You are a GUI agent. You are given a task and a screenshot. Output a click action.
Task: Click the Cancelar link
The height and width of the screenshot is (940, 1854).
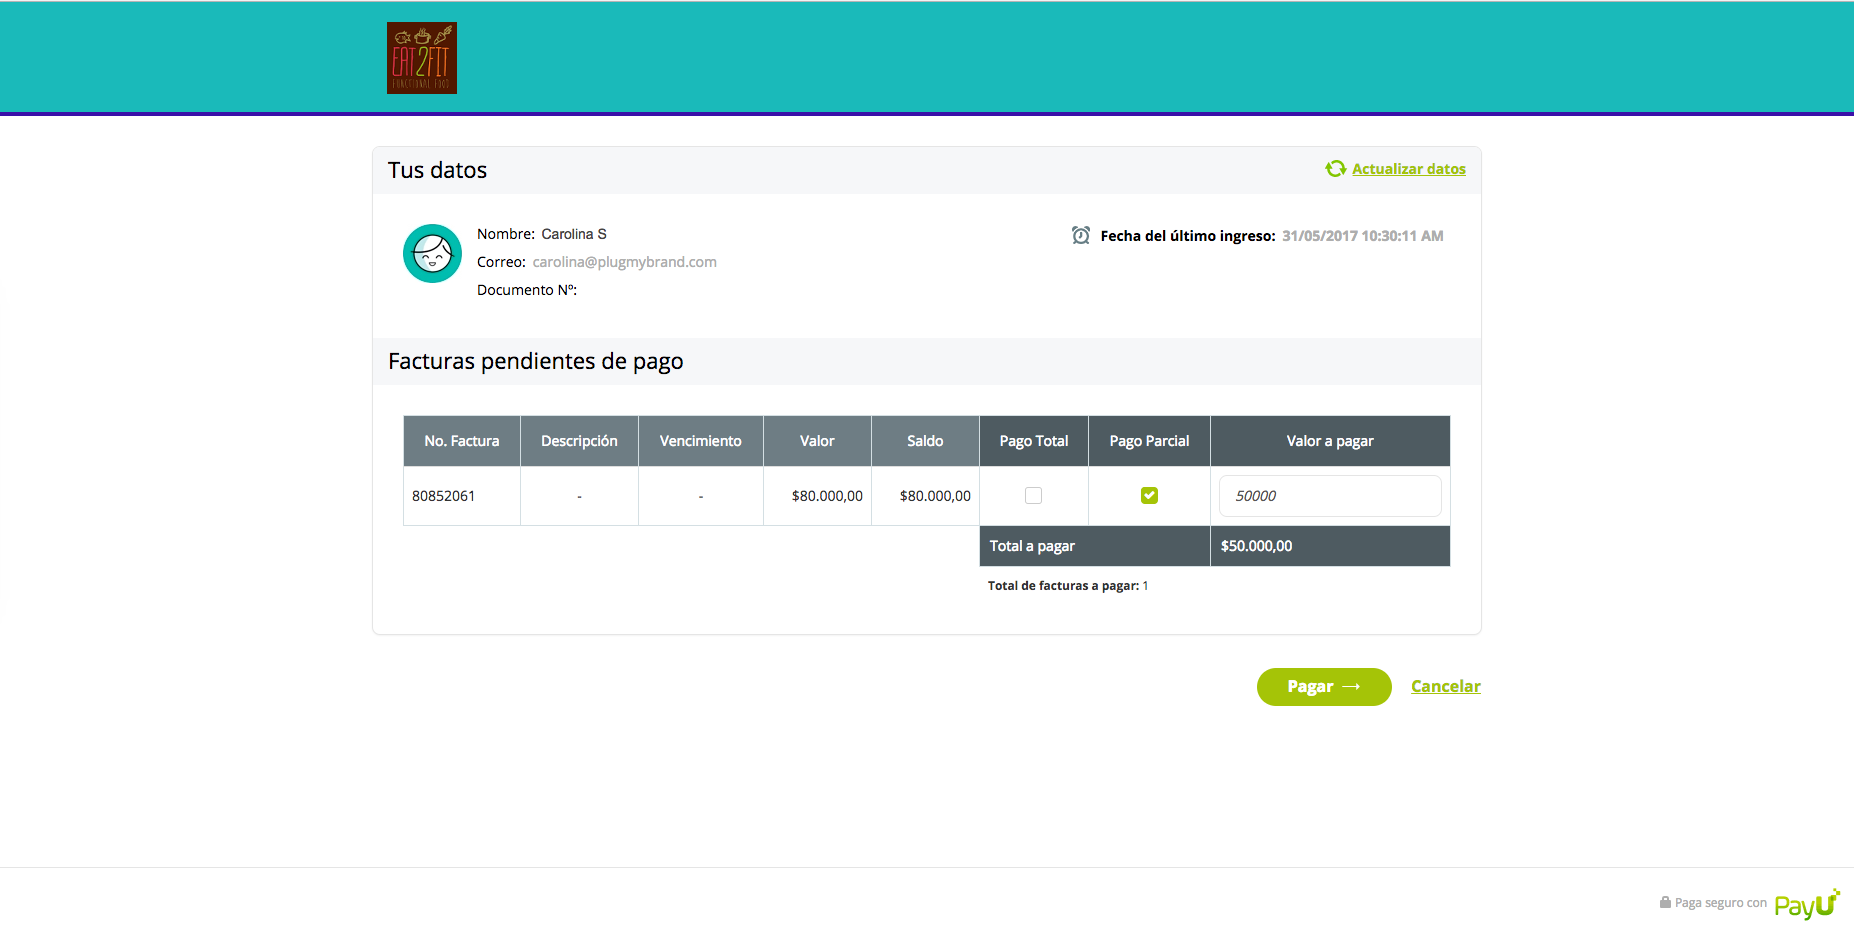click(1445, 686)
